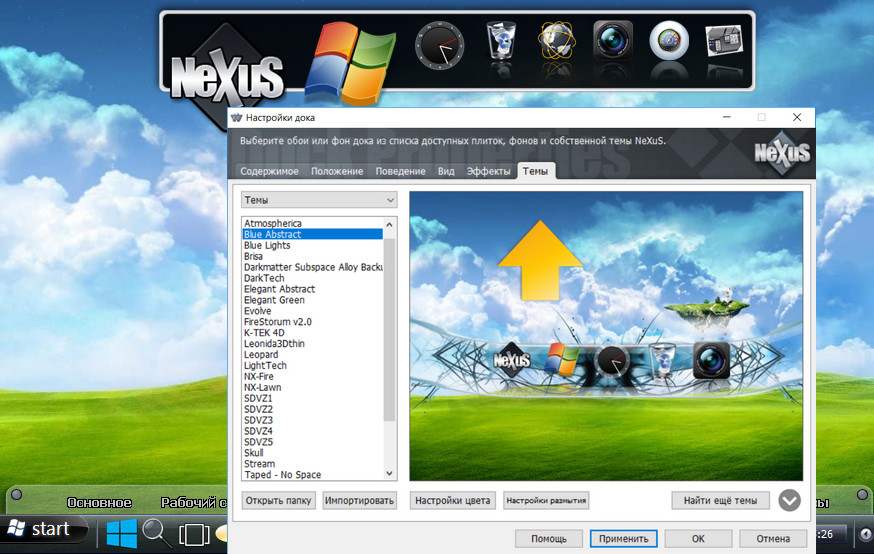Viewport: 874px width, 554px height.
Task: Open Настройки цвета settings
Action: [x=453, y=500]
